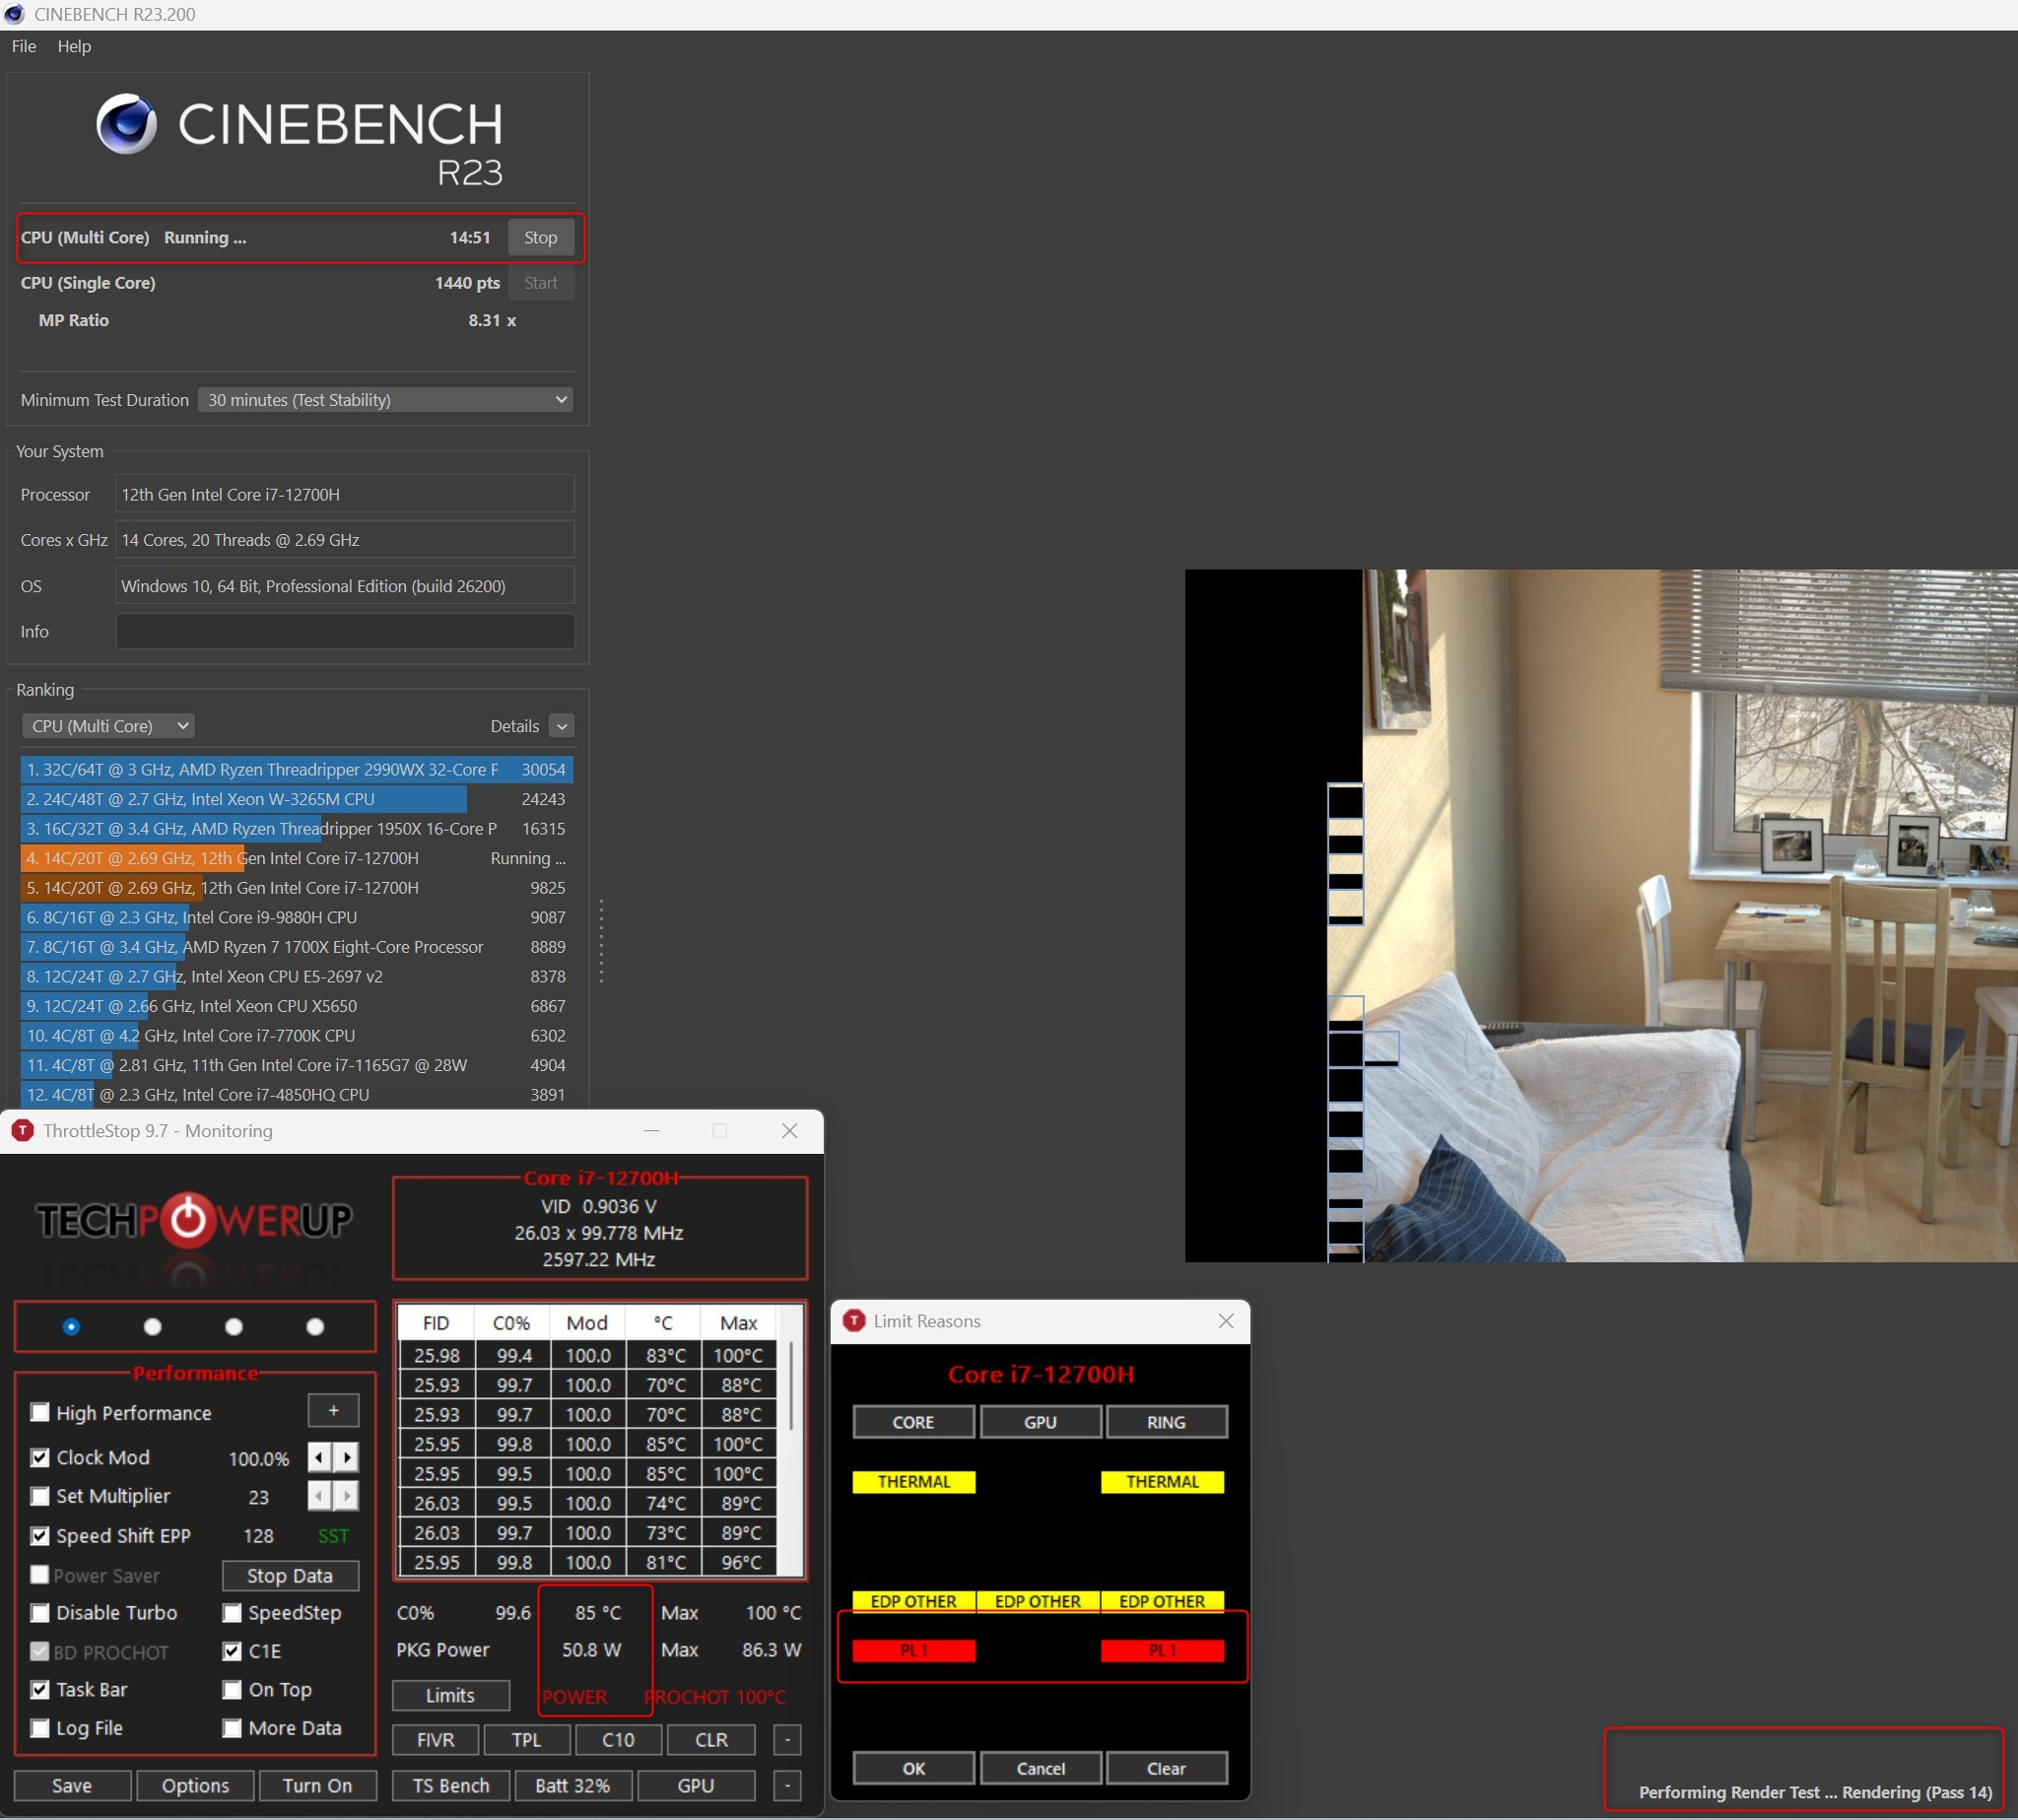Screen dimensions: 2018x1820
Task: Select the fourth ThrottleStop profile radio button
Action: click(315, 1327)
